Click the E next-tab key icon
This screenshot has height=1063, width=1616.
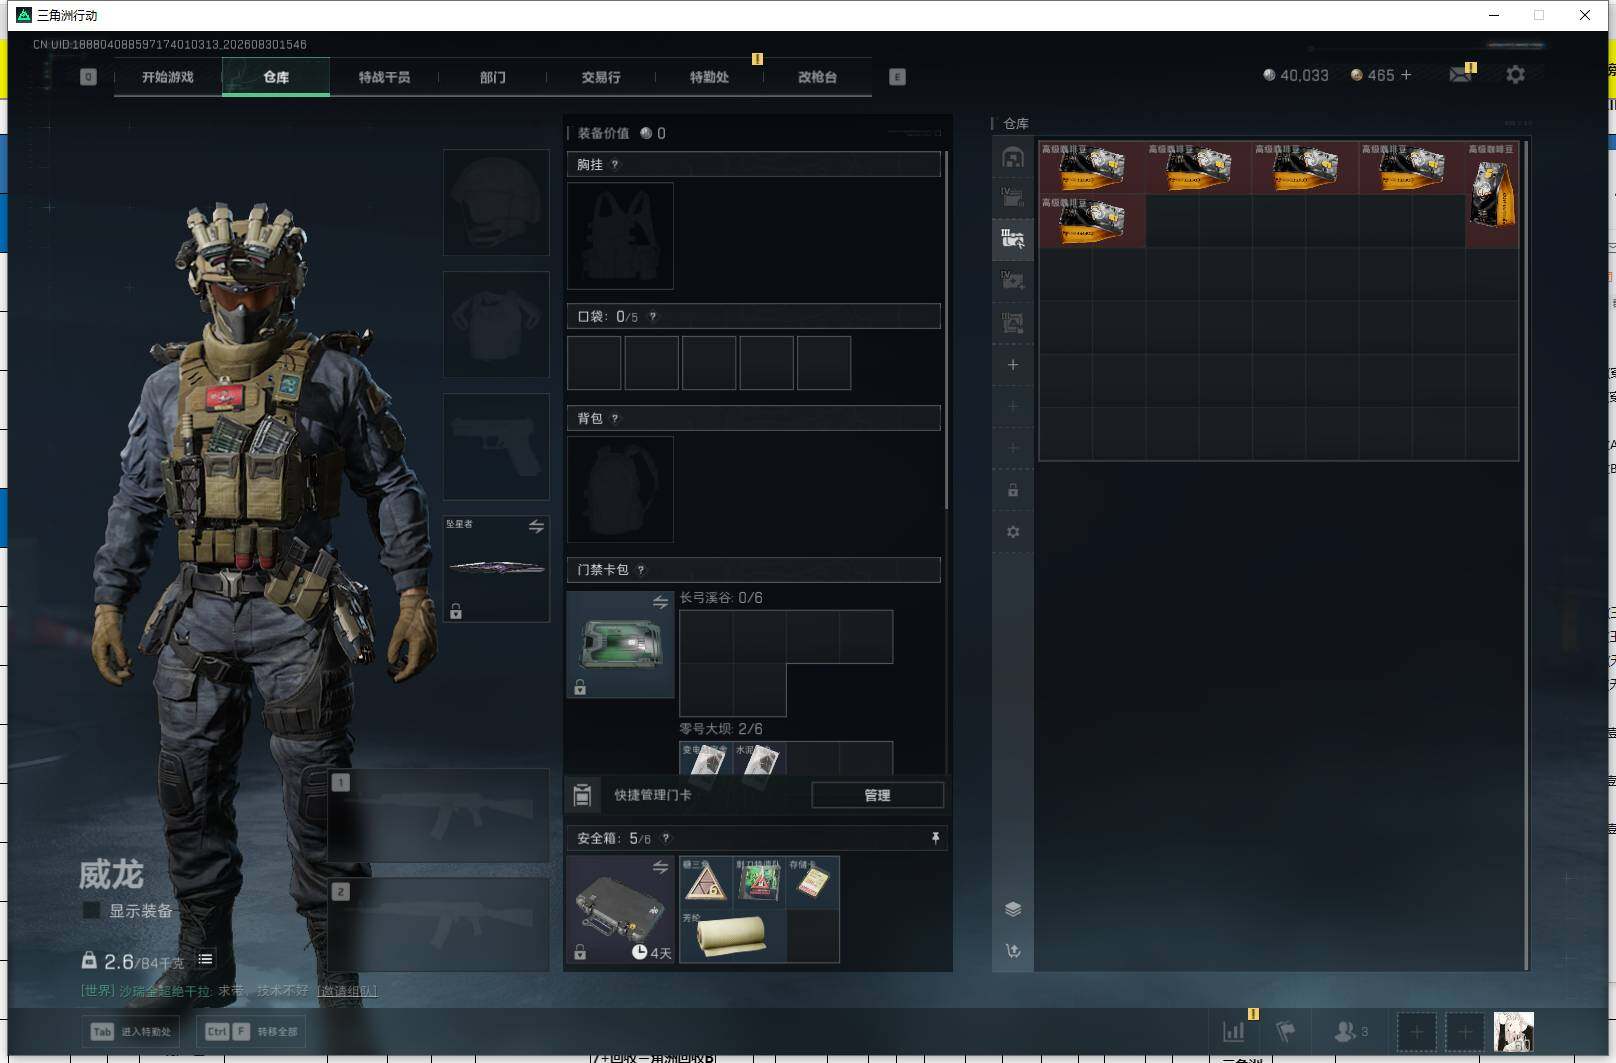[x=897, y=77]
